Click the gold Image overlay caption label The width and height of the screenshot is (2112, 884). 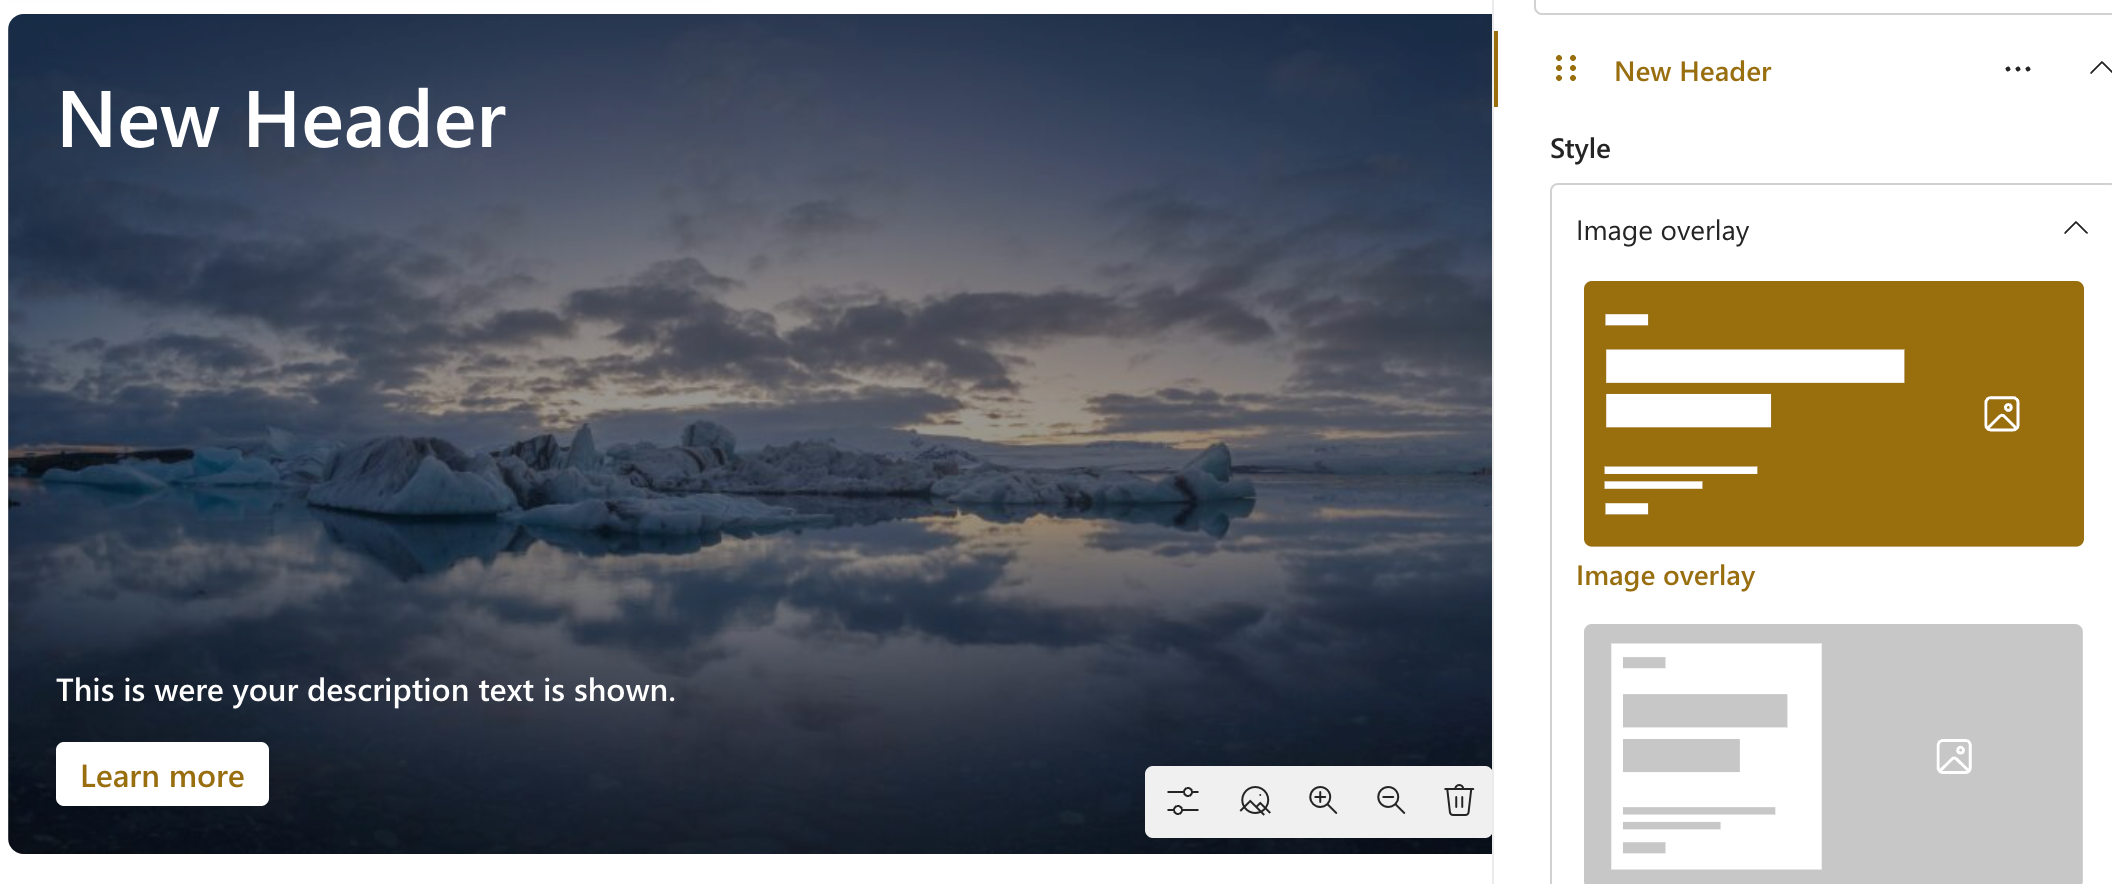tap(1665, 576)
